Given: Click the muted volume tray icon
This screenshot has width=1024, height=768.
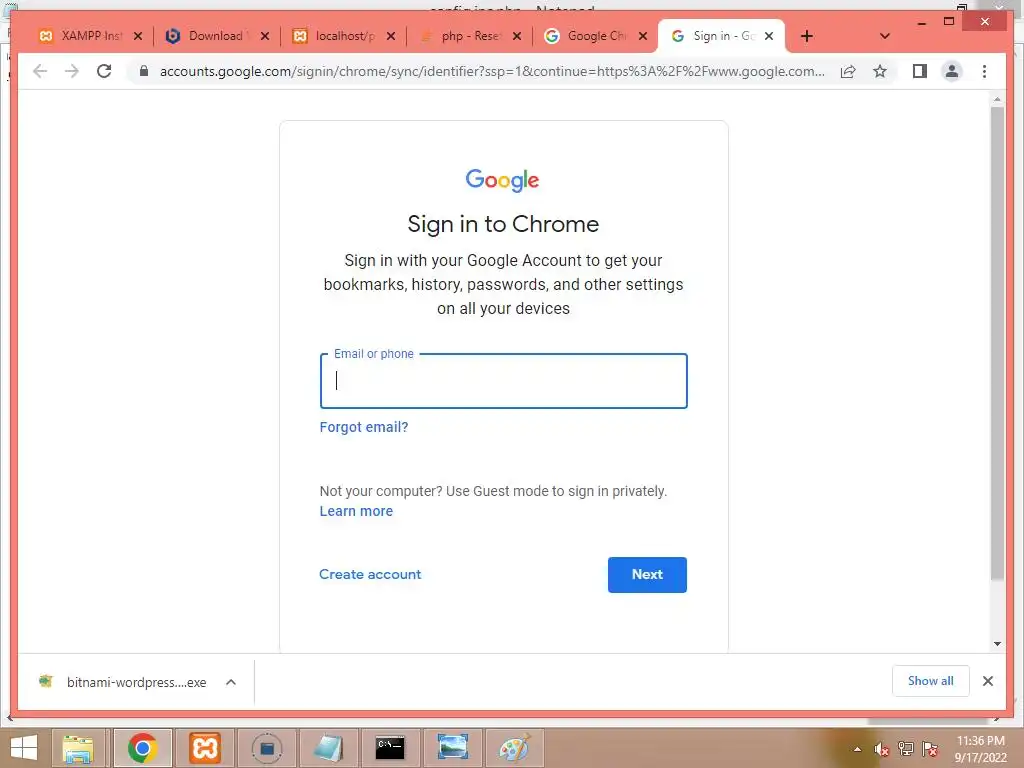Looking at the screenshot, I should [x=881, y=750].
